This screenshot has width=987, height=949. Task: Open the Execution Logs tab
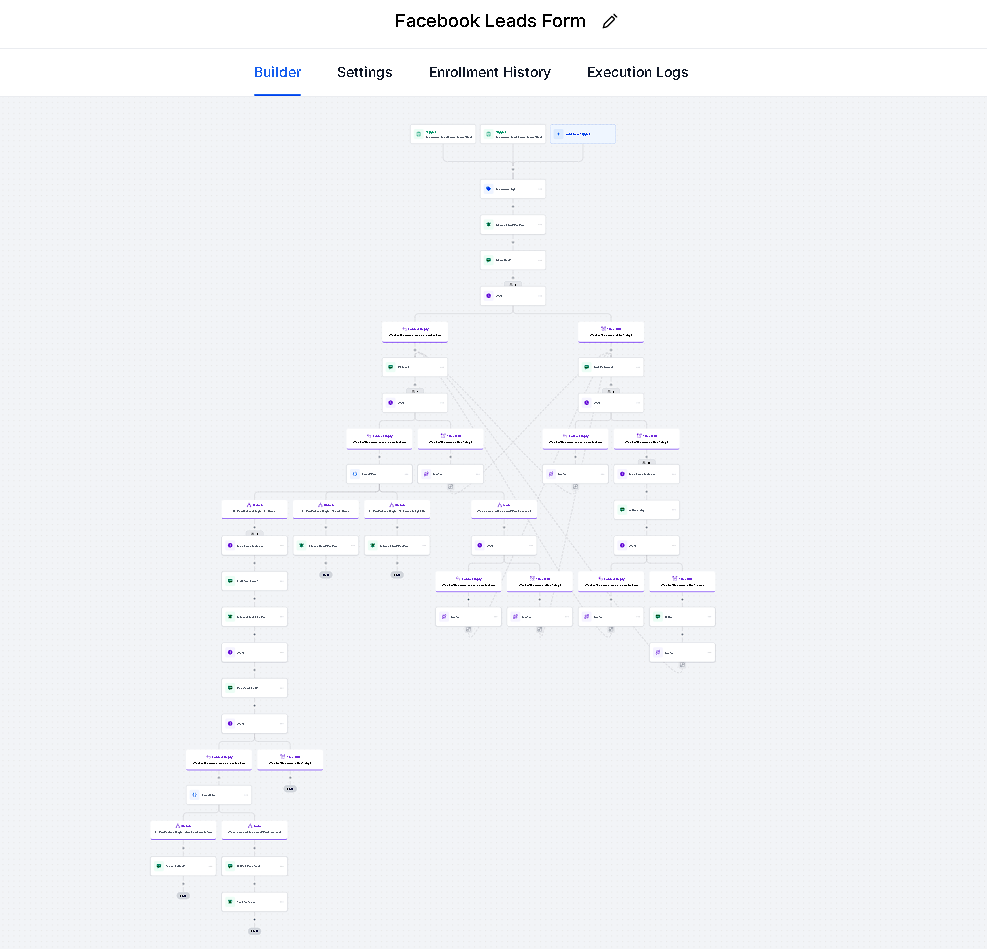pyautogui.click(x=637, y=72)
